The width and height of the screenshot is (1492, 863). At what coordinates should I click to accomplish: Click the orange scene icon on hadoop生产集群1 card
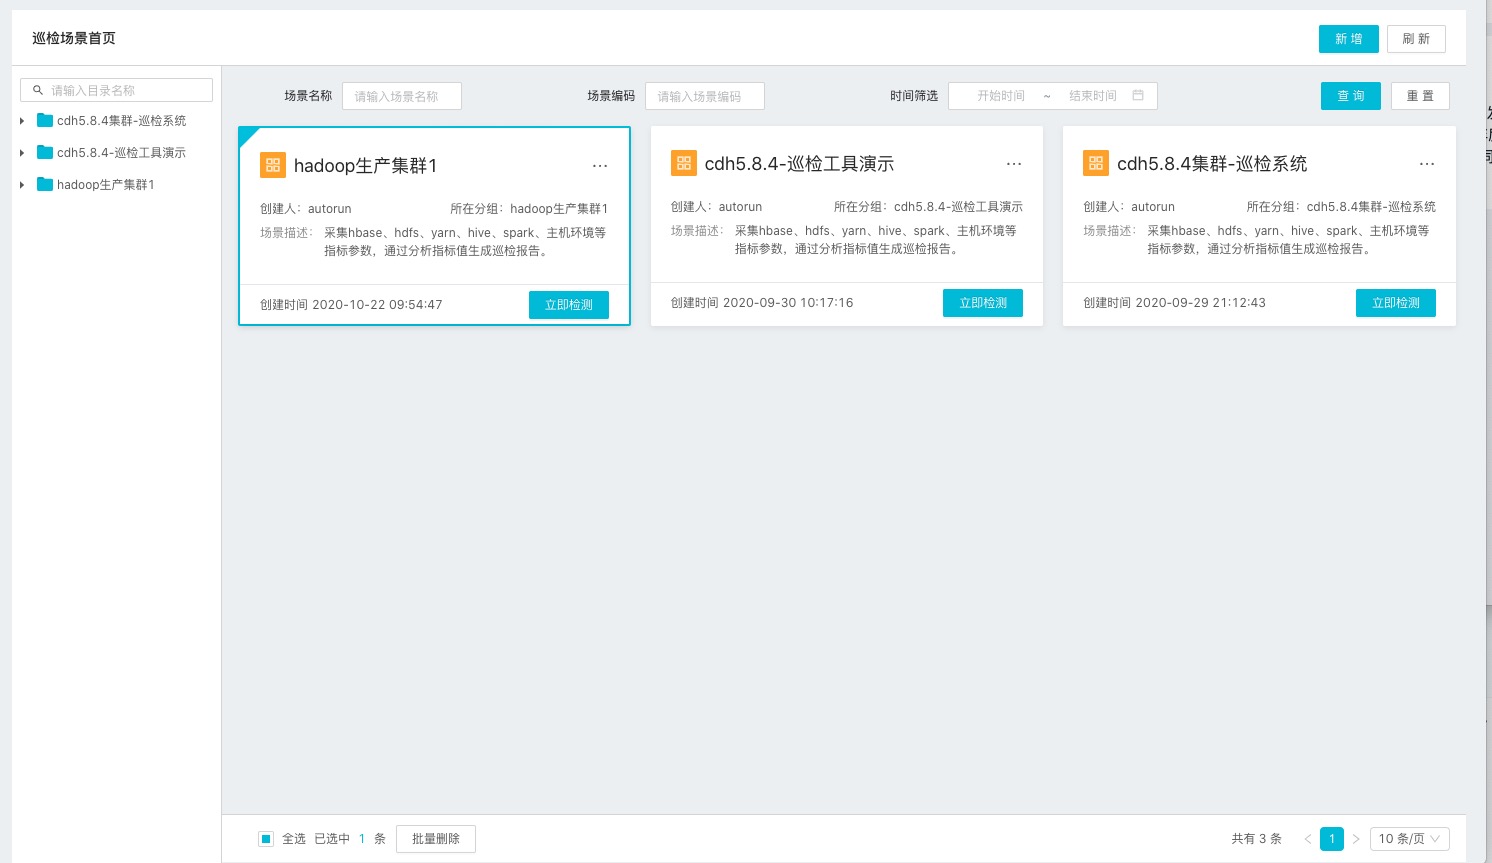[x=273, y=165]
